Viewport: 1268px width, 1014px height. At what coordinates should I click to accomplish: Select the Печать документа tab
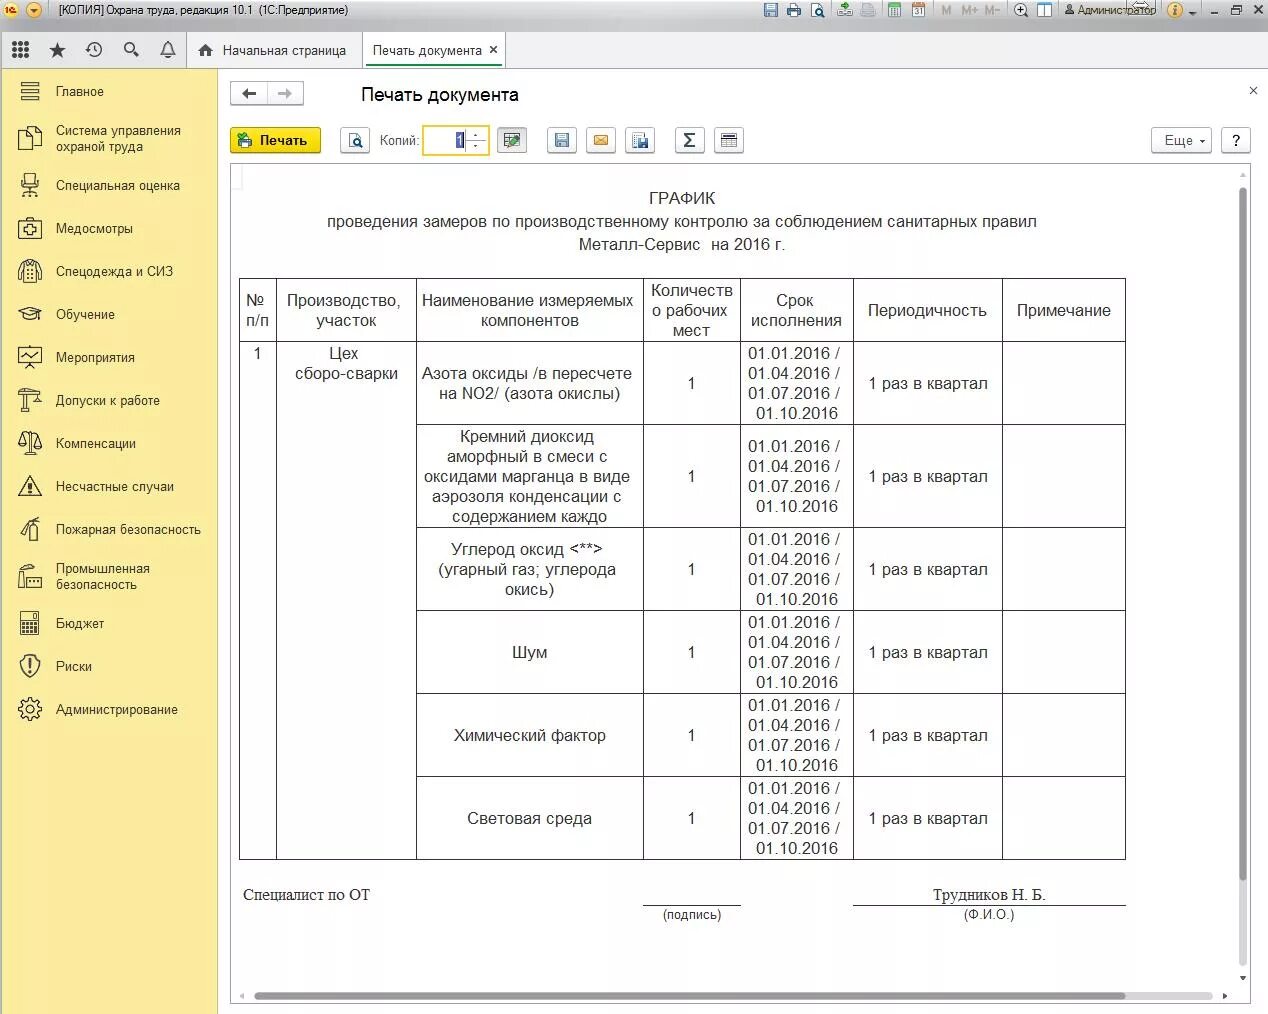[427, 50]
